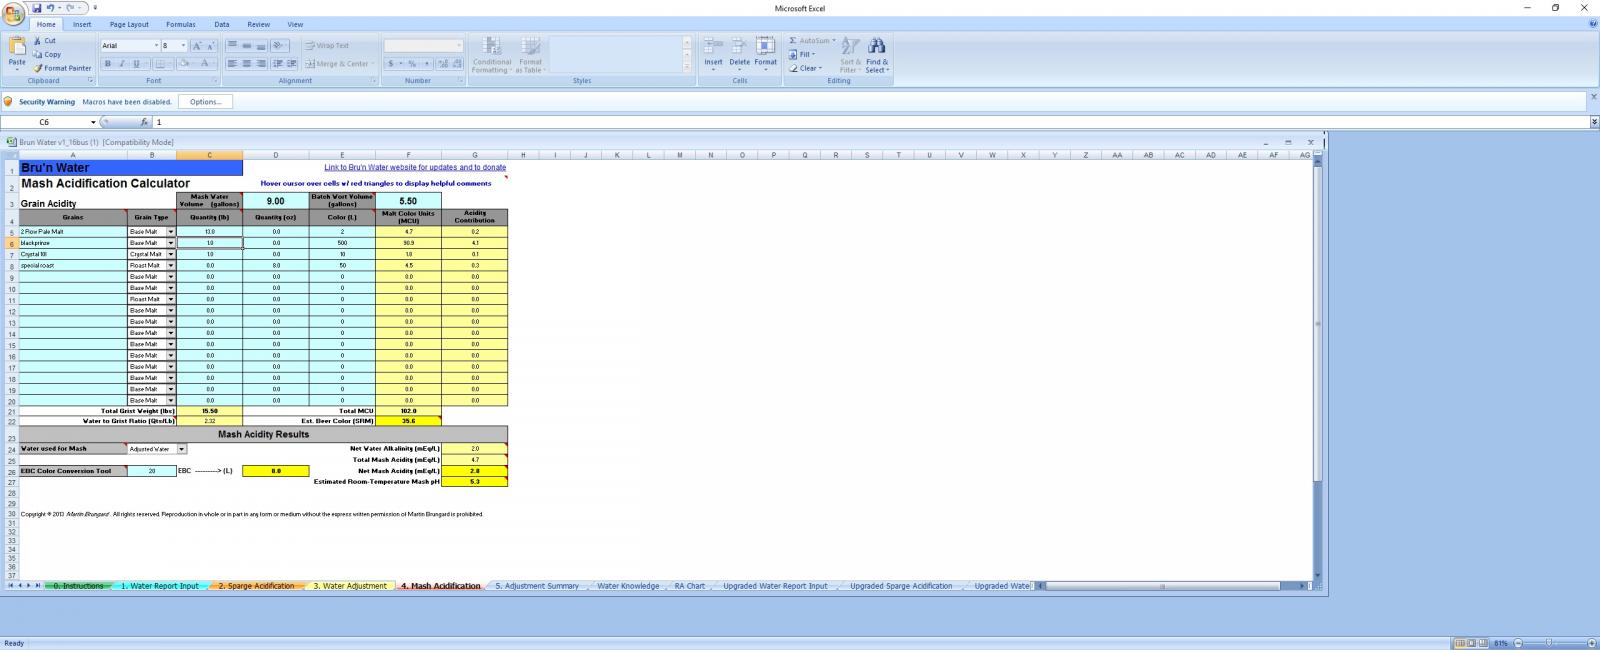This screenshot has height=650, width=1600.
Task: Delete cells using ribbon Delete
Action: [739, 55]
